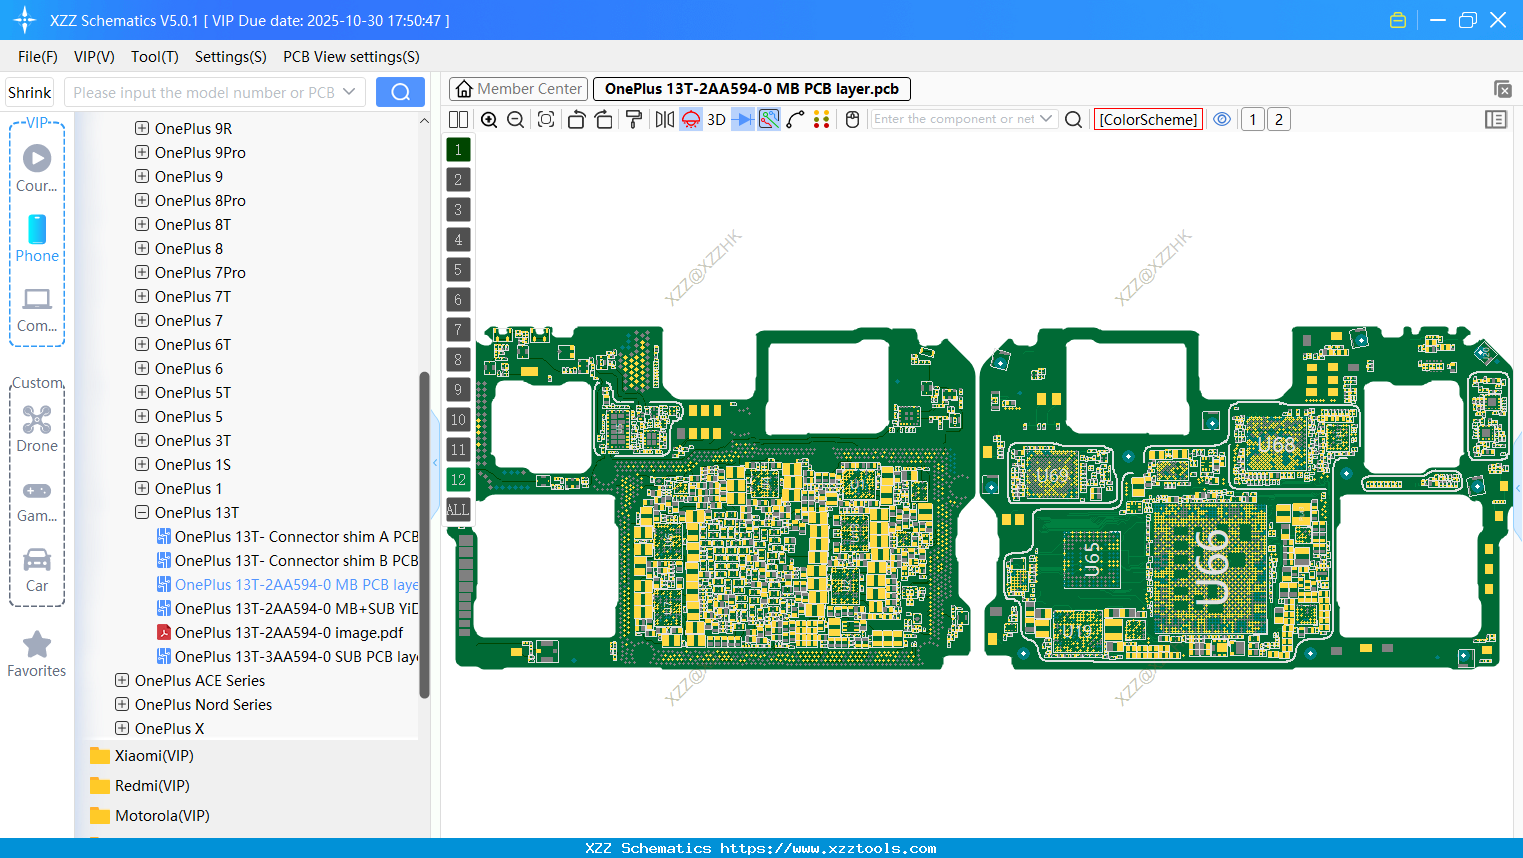Image resolution: width=1523 pixels, height=858 pixels.
Task: Select the Computer category
Action: (x=37, y=310)
